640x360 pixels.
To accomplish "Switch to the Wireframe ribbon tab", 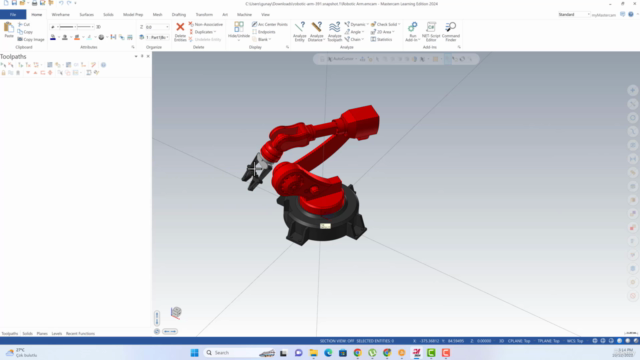I will tap(60, 14).
